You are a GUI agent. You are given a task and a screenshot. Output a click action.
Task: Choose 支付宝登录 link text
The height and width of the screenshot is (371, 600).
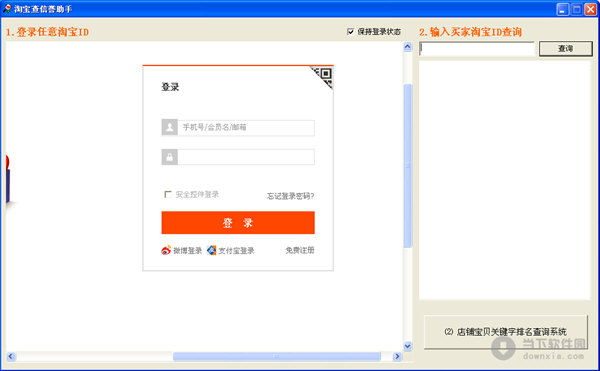click(236, 251)
